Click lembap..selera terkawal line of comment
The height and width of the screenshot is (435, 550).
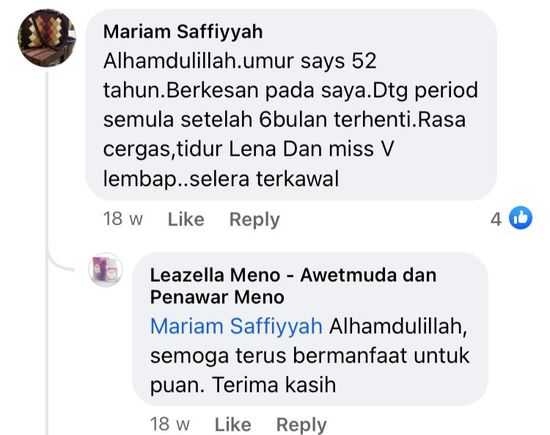221,179
